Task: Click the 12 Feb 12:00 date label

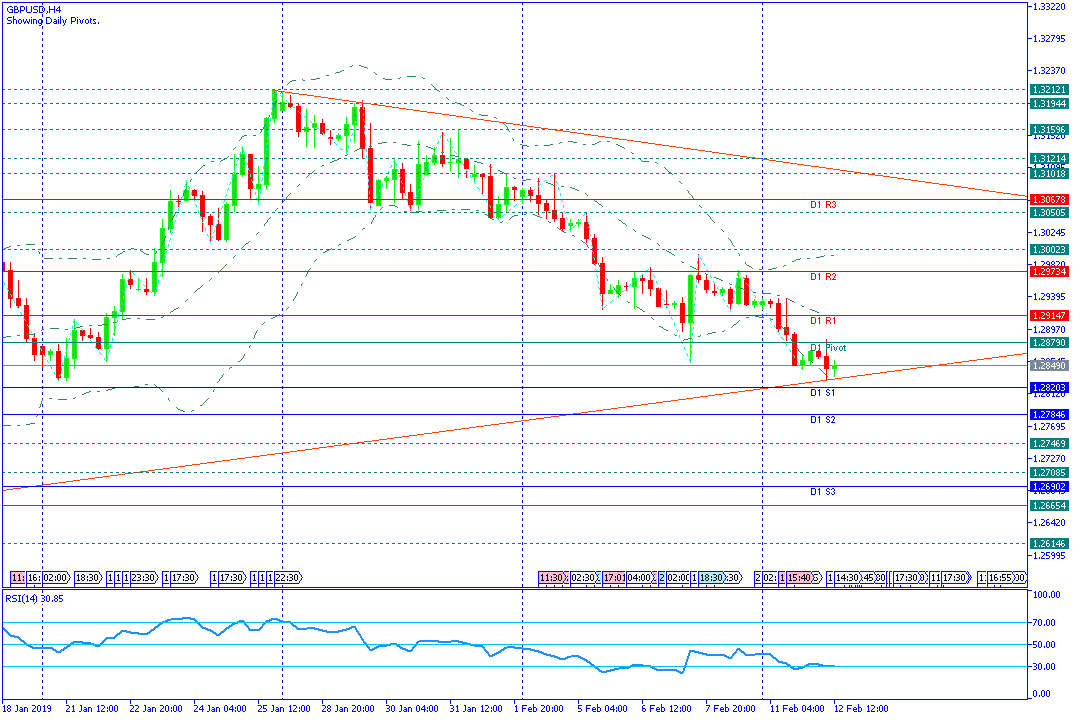Action: coord(861,708)
